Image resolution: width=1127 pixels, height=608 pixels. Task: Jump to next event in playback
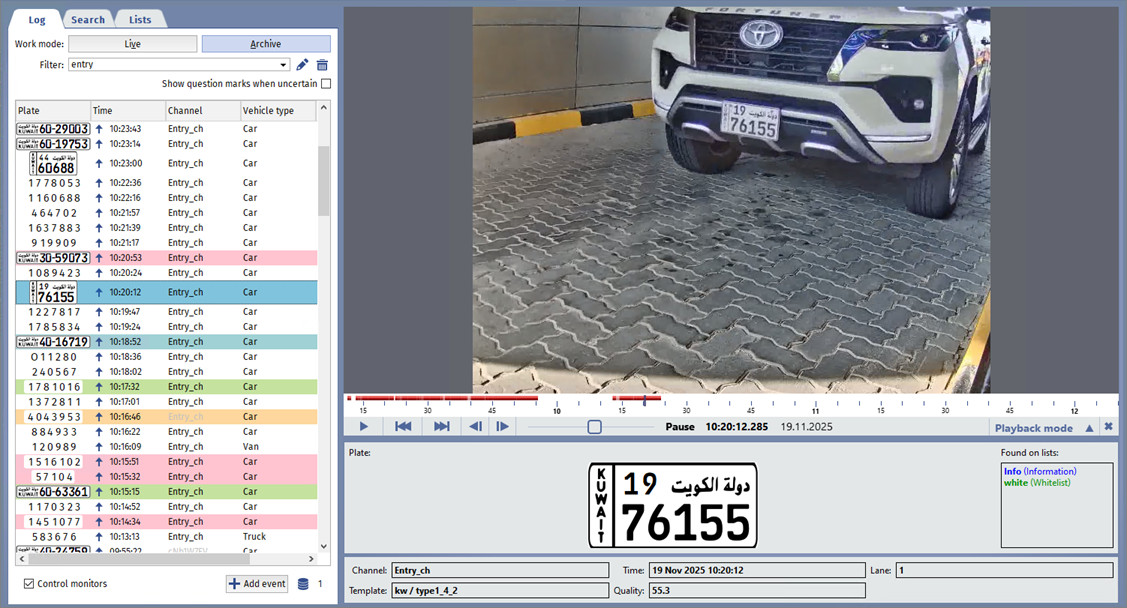[441, 427]
